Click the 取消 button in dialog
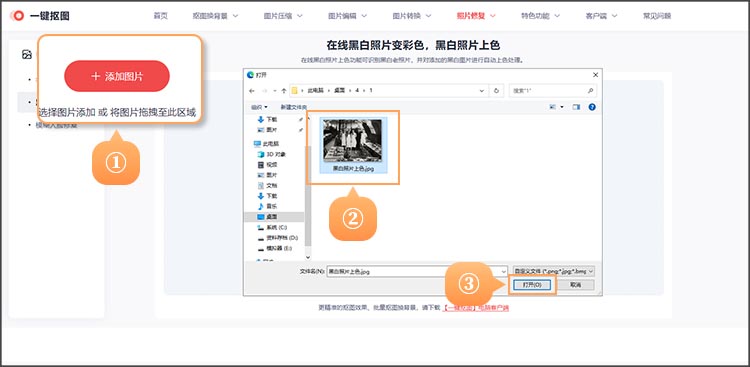The width and height of the screenshot is (750, 367). [x=575, y=285]
